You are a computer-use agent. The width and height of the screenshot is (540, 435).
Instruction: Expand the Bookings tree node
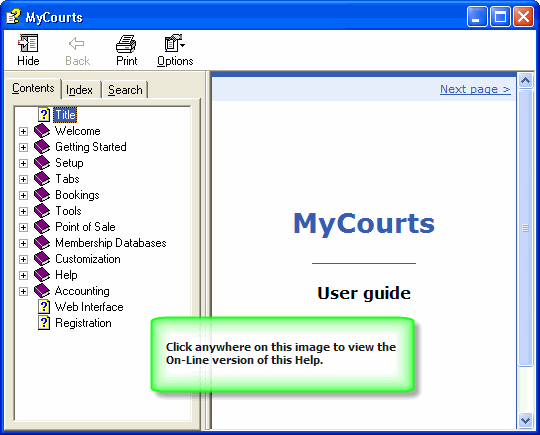[x=23, y=195]
